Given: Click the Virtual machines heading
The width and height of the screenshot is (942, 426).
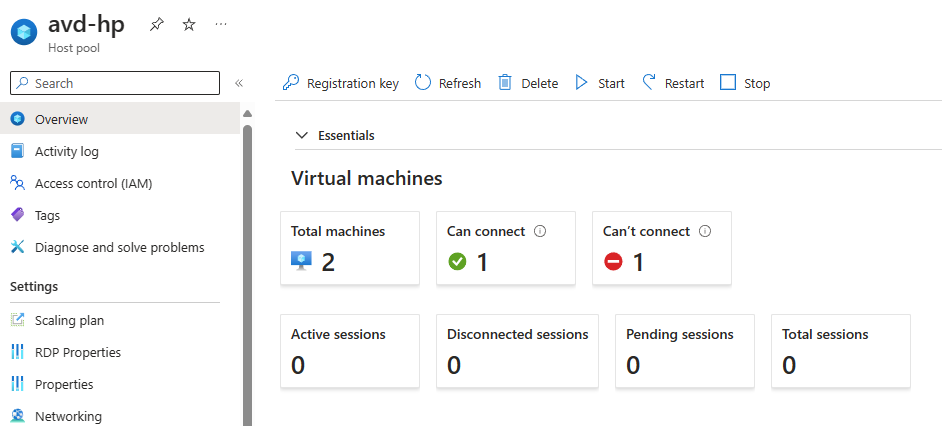Looking at the screenshot, I should click(366, 178).
